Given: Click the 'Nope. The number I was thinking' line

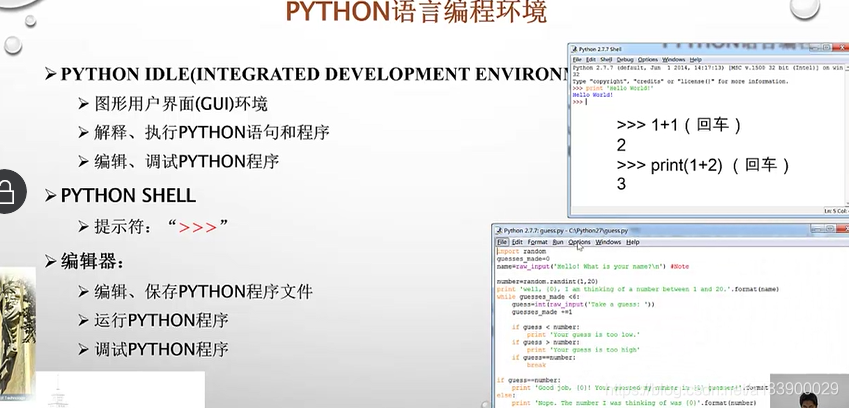Looking at the screenshot, I should (634, 403).
